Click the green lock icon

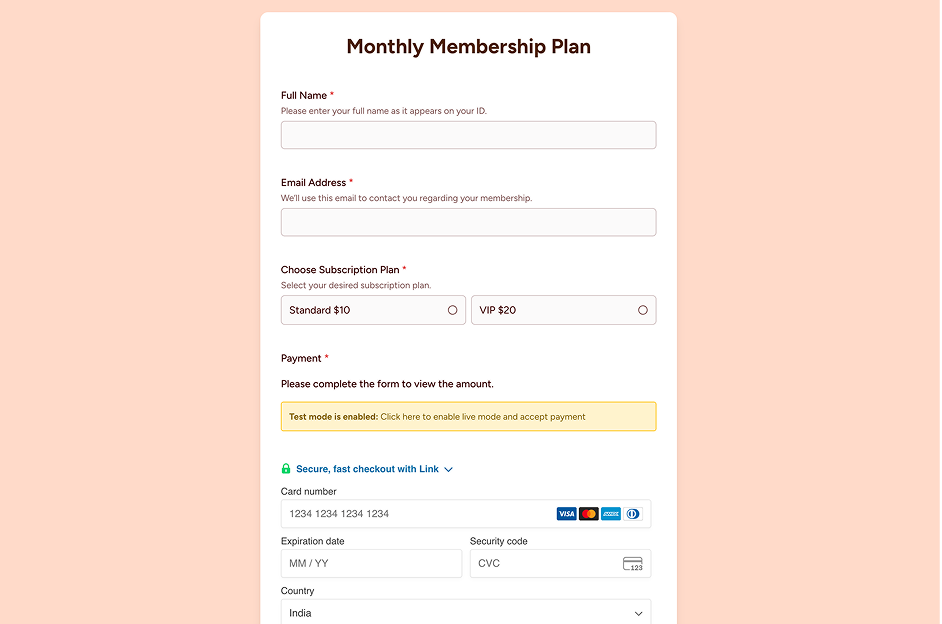[x=286, y=469]
